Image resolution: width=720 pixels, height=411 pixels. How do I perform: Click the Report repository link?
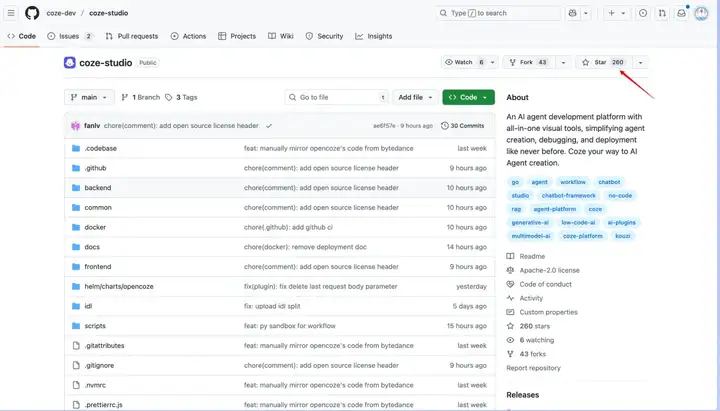534,368
